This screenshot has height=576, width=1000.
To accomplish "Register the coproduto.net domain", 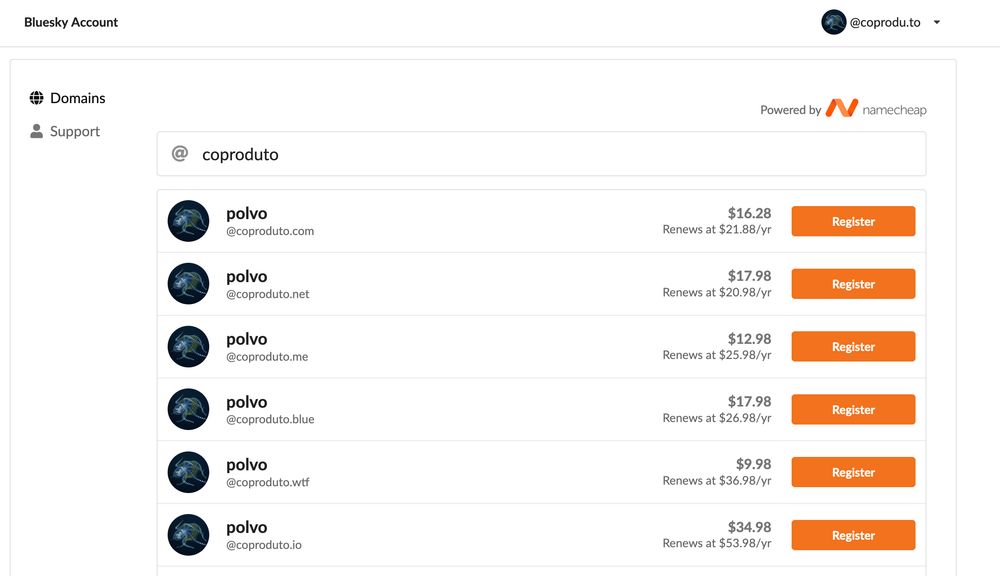I will [x=853, y=284].
